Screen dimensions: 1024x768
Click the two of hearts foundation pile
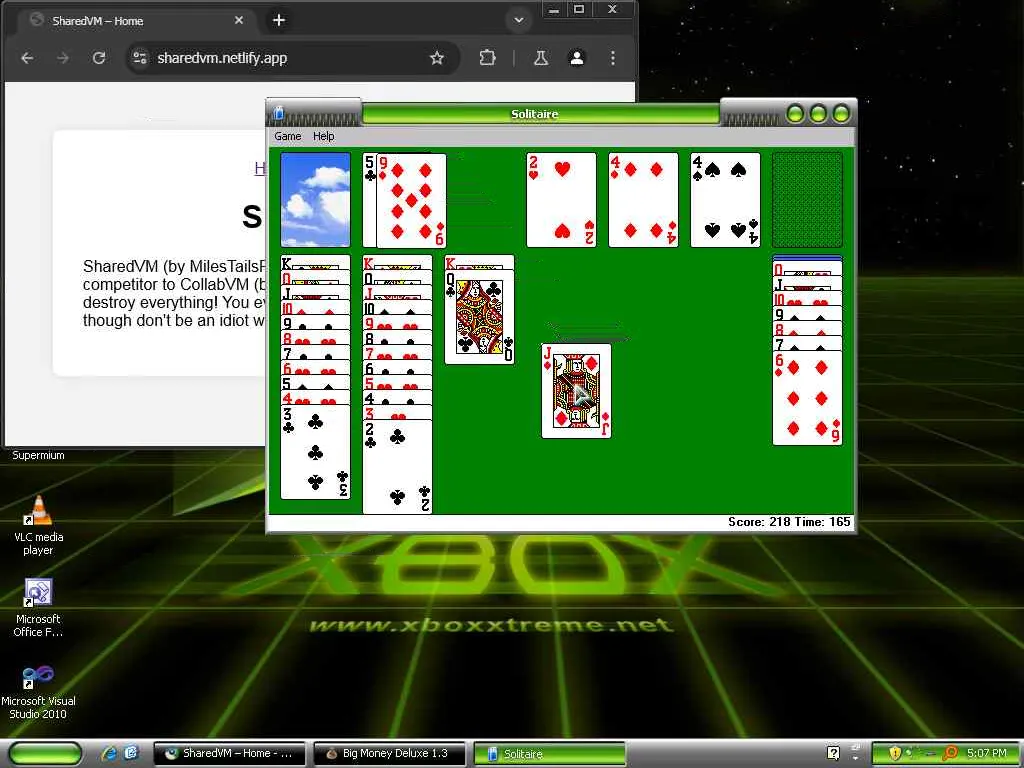(x=562, y=200)
